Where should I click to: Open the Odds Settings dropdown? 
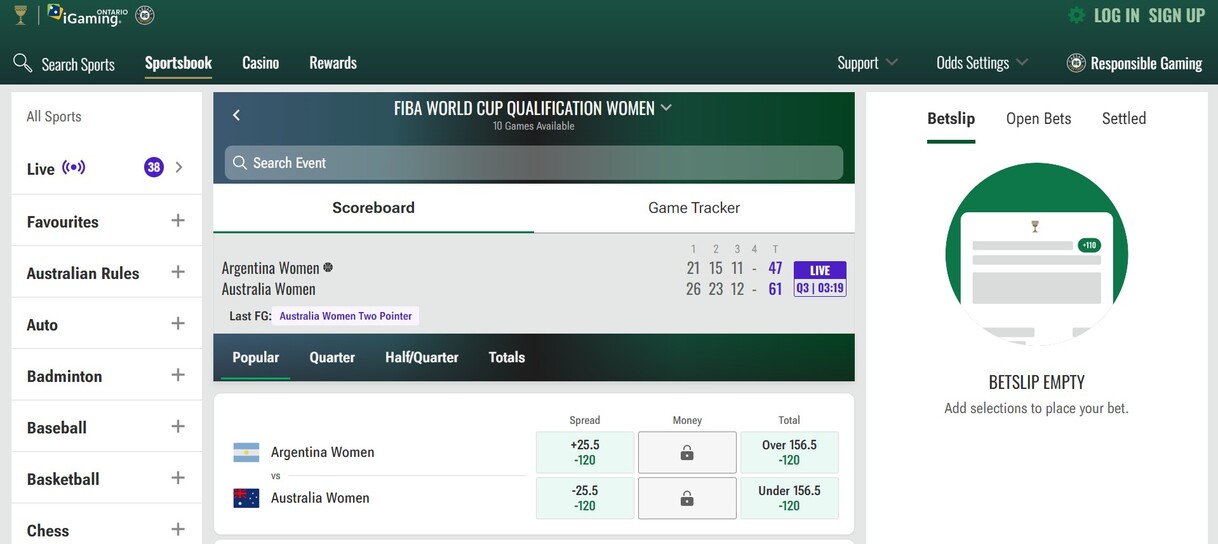981,63
